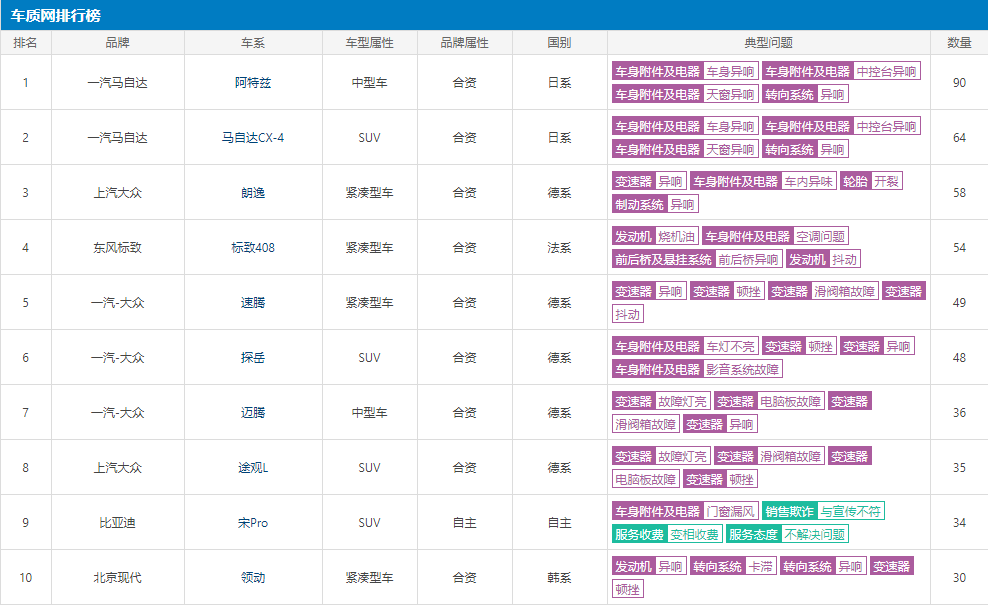
Task: Click the 品牌 column header
Action: (117, 42)
